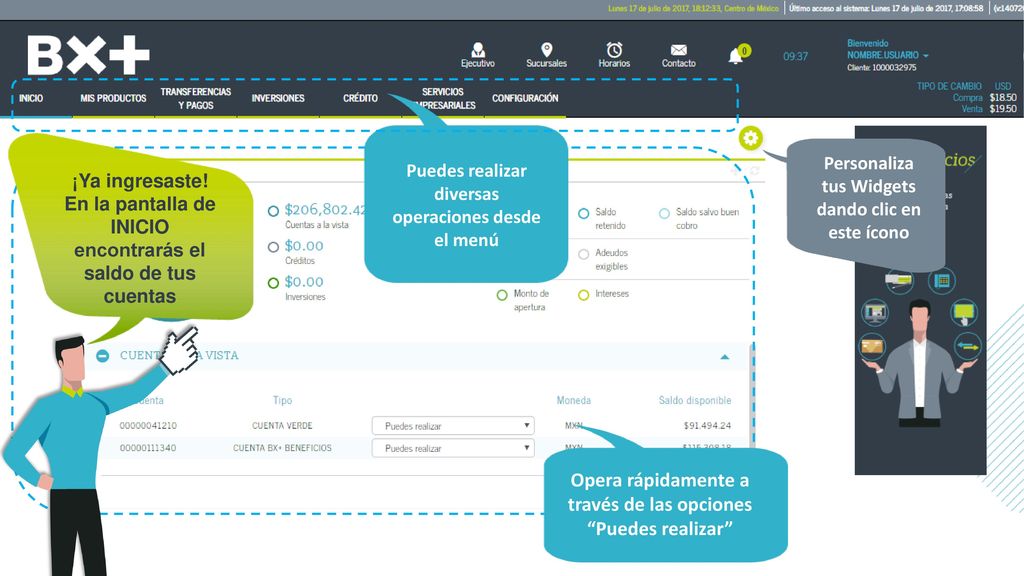This screenshot has height=576, width=1024.
Task: Select the Inversiones radio button
Action: tap(273, 283)
